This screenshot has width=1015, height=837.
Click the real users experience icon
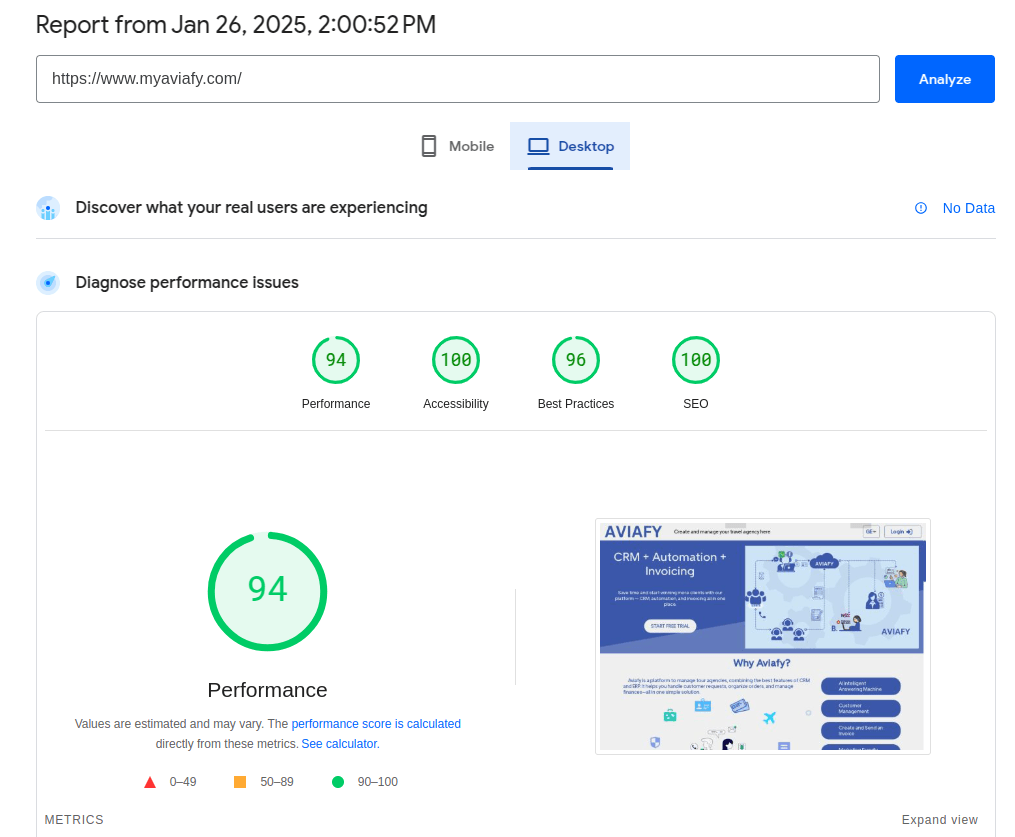48,208
